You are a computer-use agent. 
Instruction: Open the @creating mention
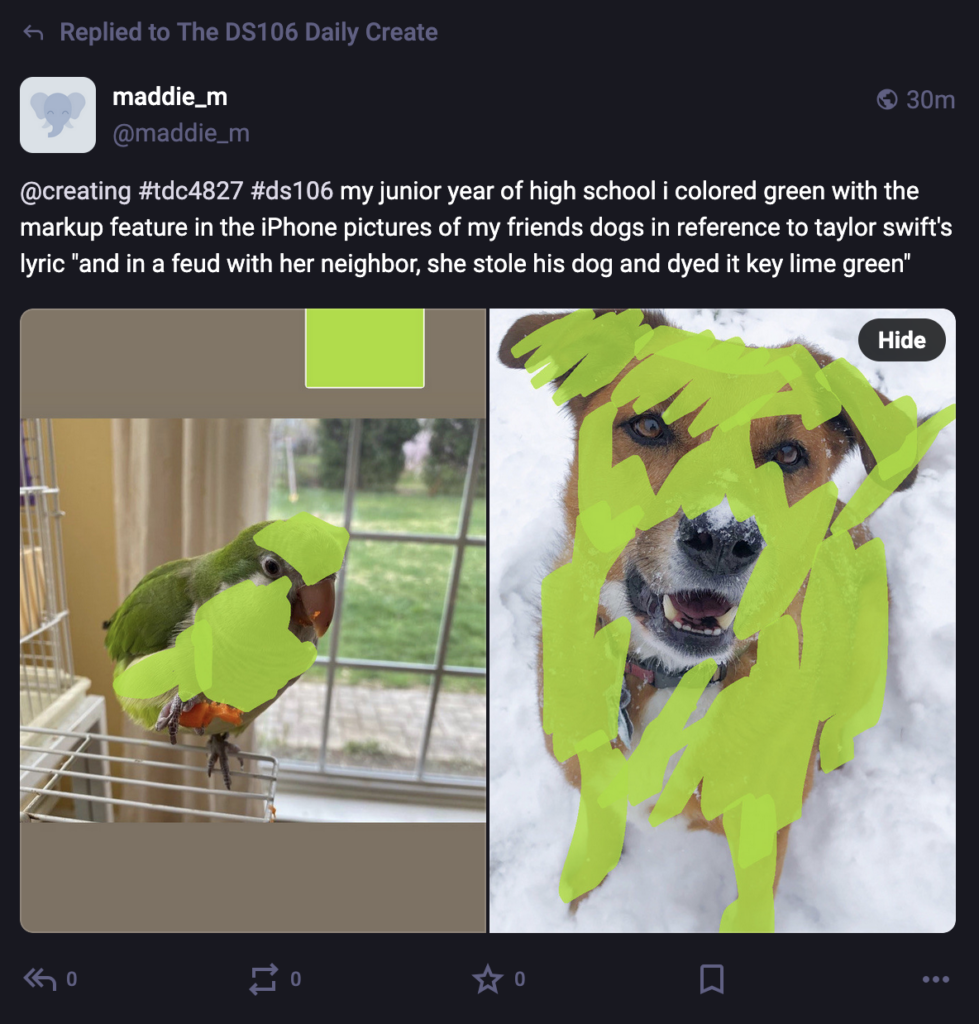pos(76,191)
